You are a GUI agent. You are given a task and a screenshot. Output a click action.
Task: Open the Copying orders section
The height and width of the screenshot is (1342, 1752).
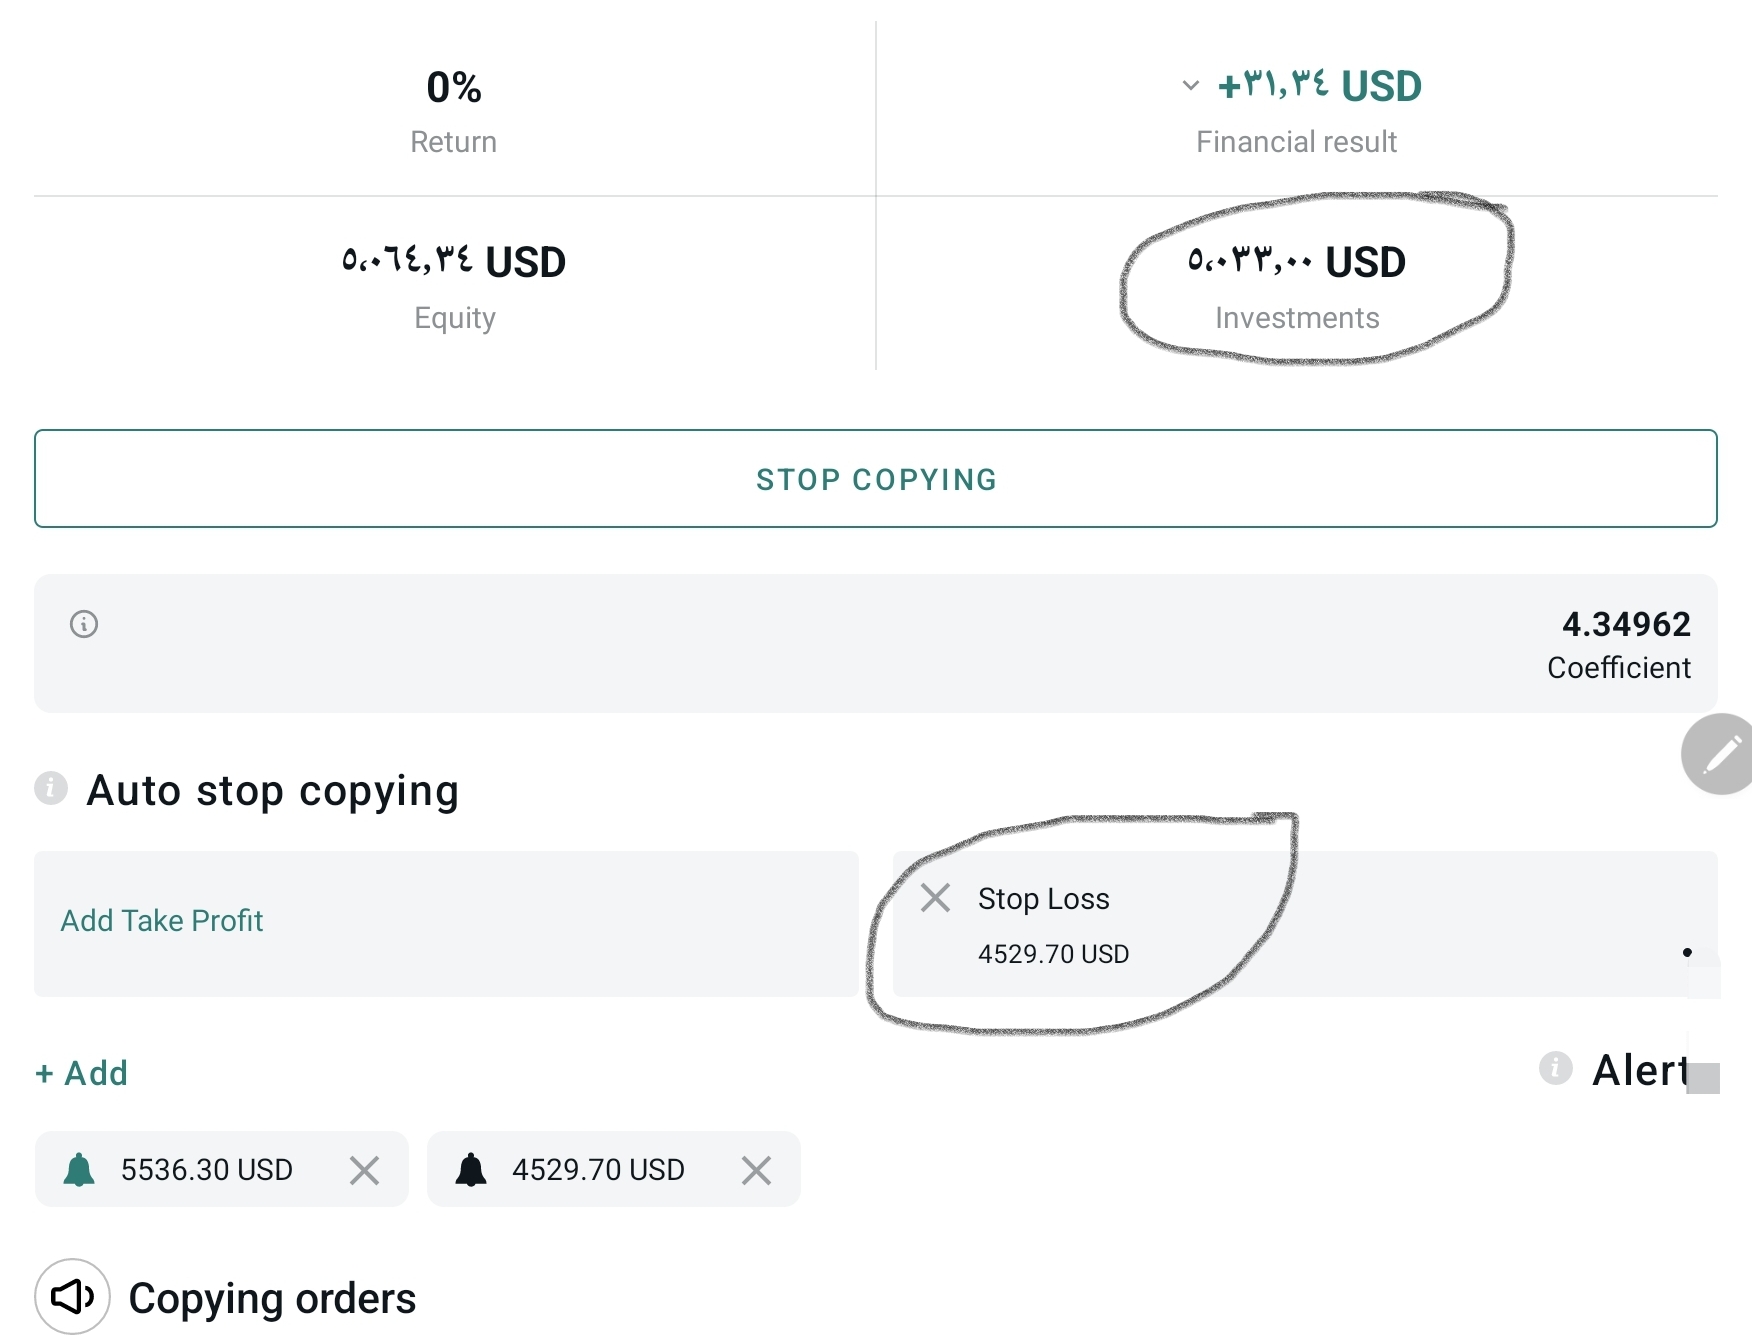pos(272,1299)
